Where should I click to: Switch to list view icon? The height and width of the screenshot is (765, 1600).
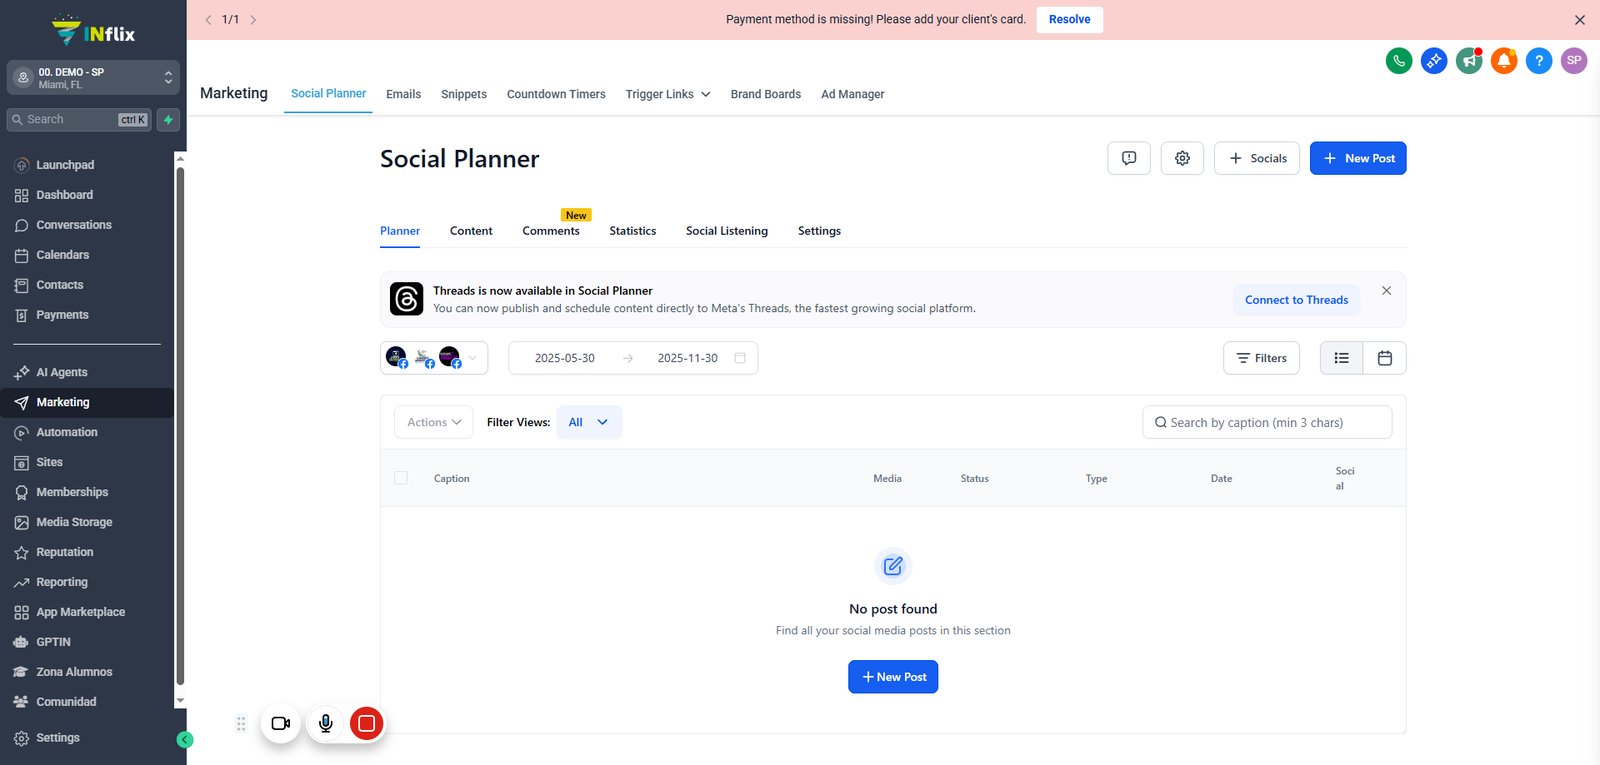[1342, 358]
